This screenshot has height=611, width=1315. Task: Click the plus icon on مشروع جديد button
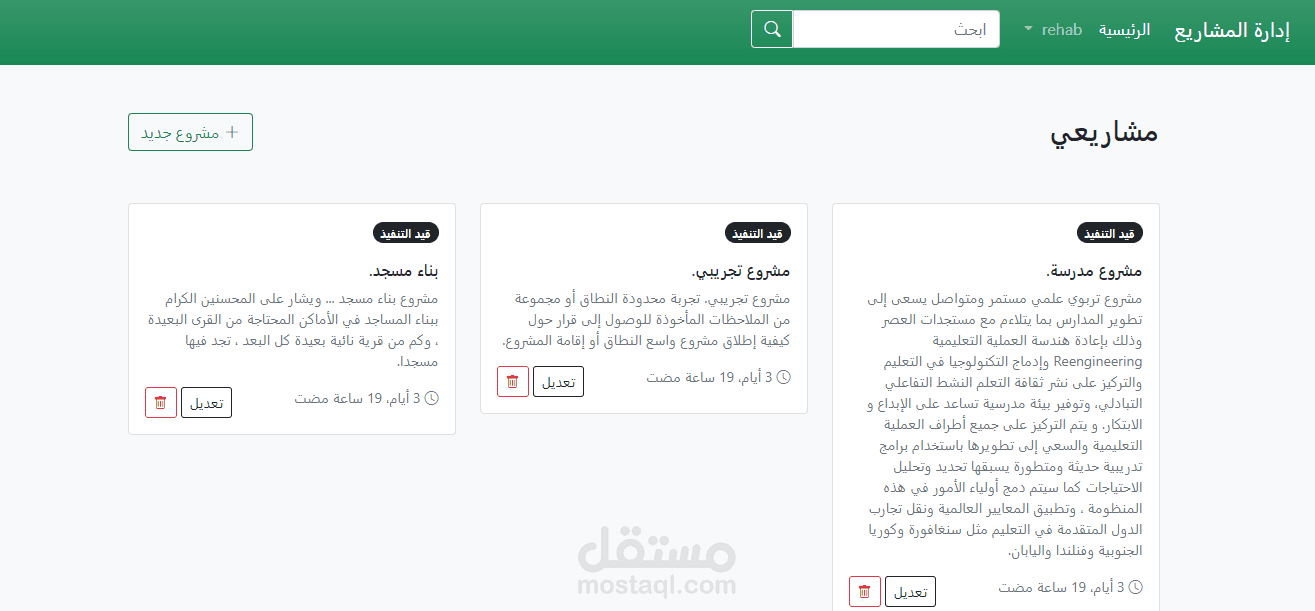pos(232,131)
